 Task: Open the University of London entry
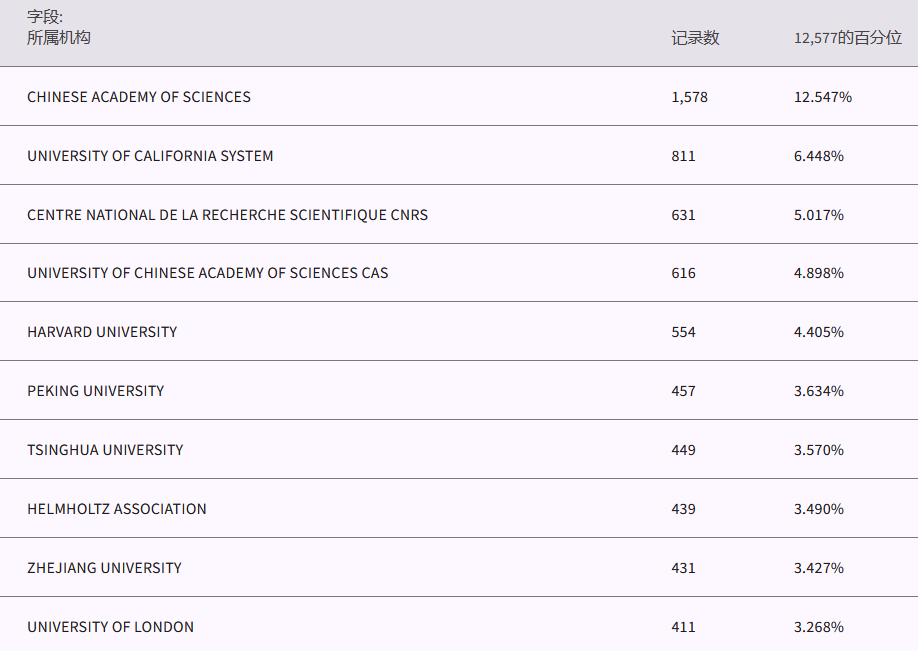pyautogui.click(x=110, y=627)
